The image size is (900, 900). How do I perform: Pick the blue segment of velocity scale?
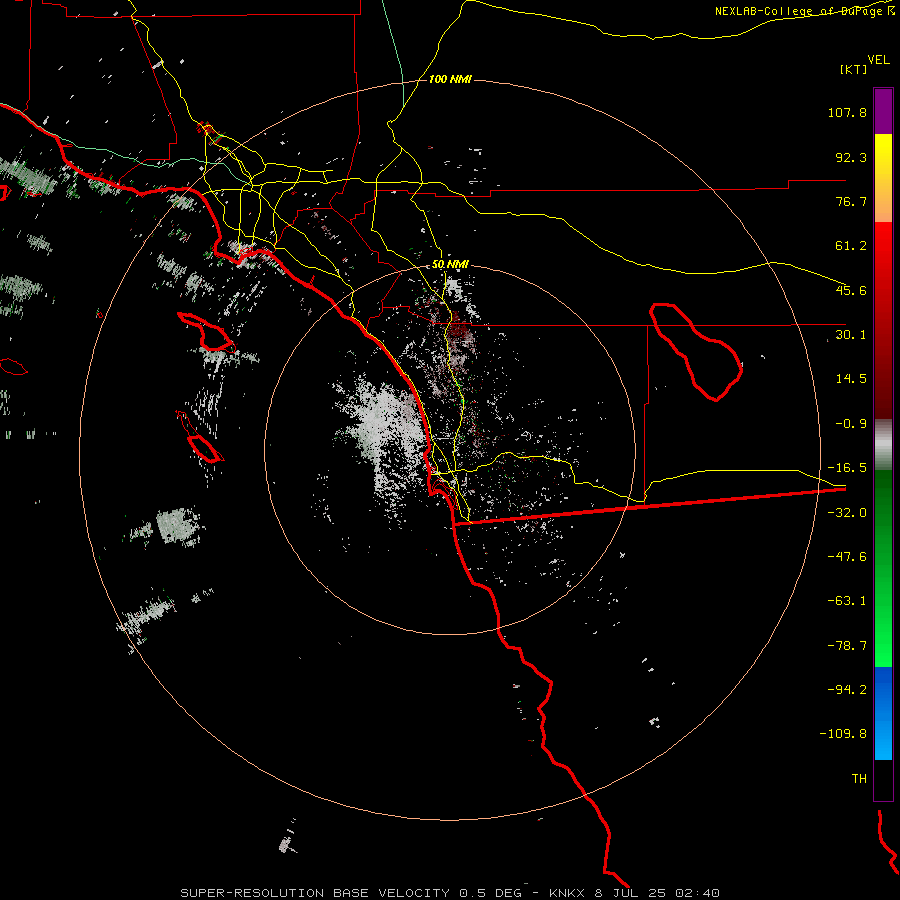883,713
